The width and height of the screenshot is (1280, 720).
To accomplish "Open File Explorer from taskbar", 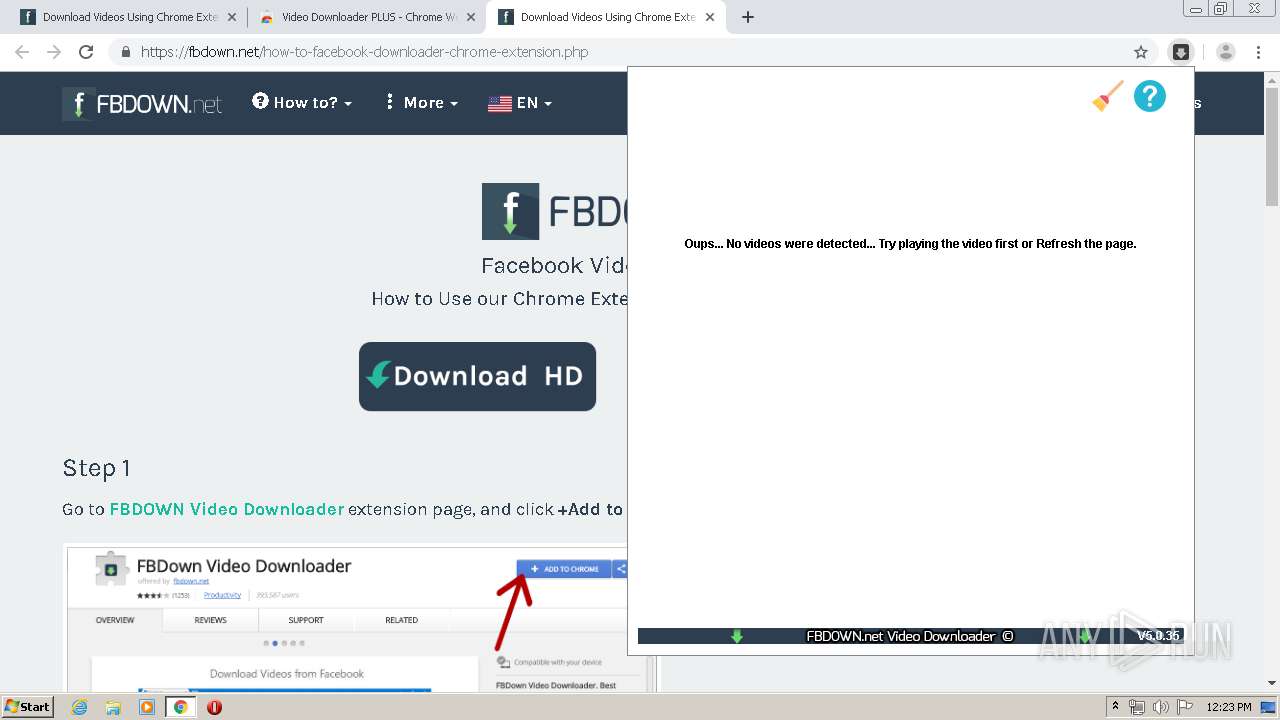I will (x=113, y=707).
